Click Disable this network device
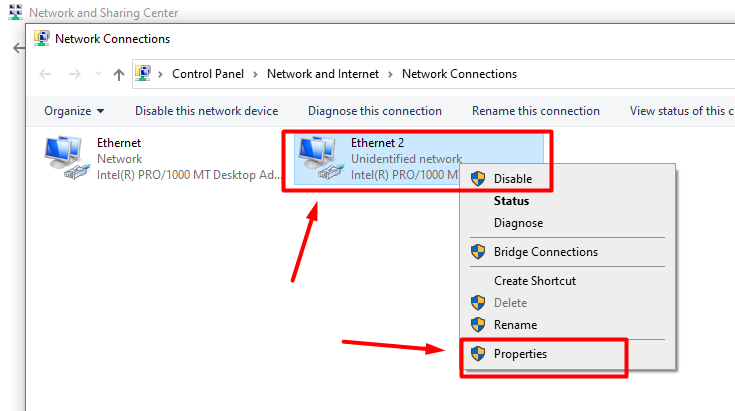The height and width of the screenshot is (411, 735). pyautogui.click(x=206, y=111)
